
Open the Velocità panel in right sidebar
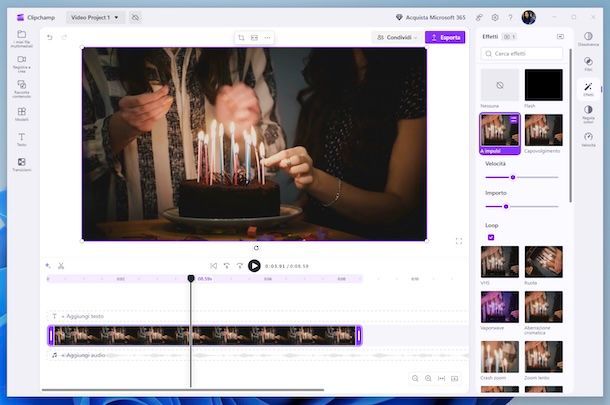588,139
